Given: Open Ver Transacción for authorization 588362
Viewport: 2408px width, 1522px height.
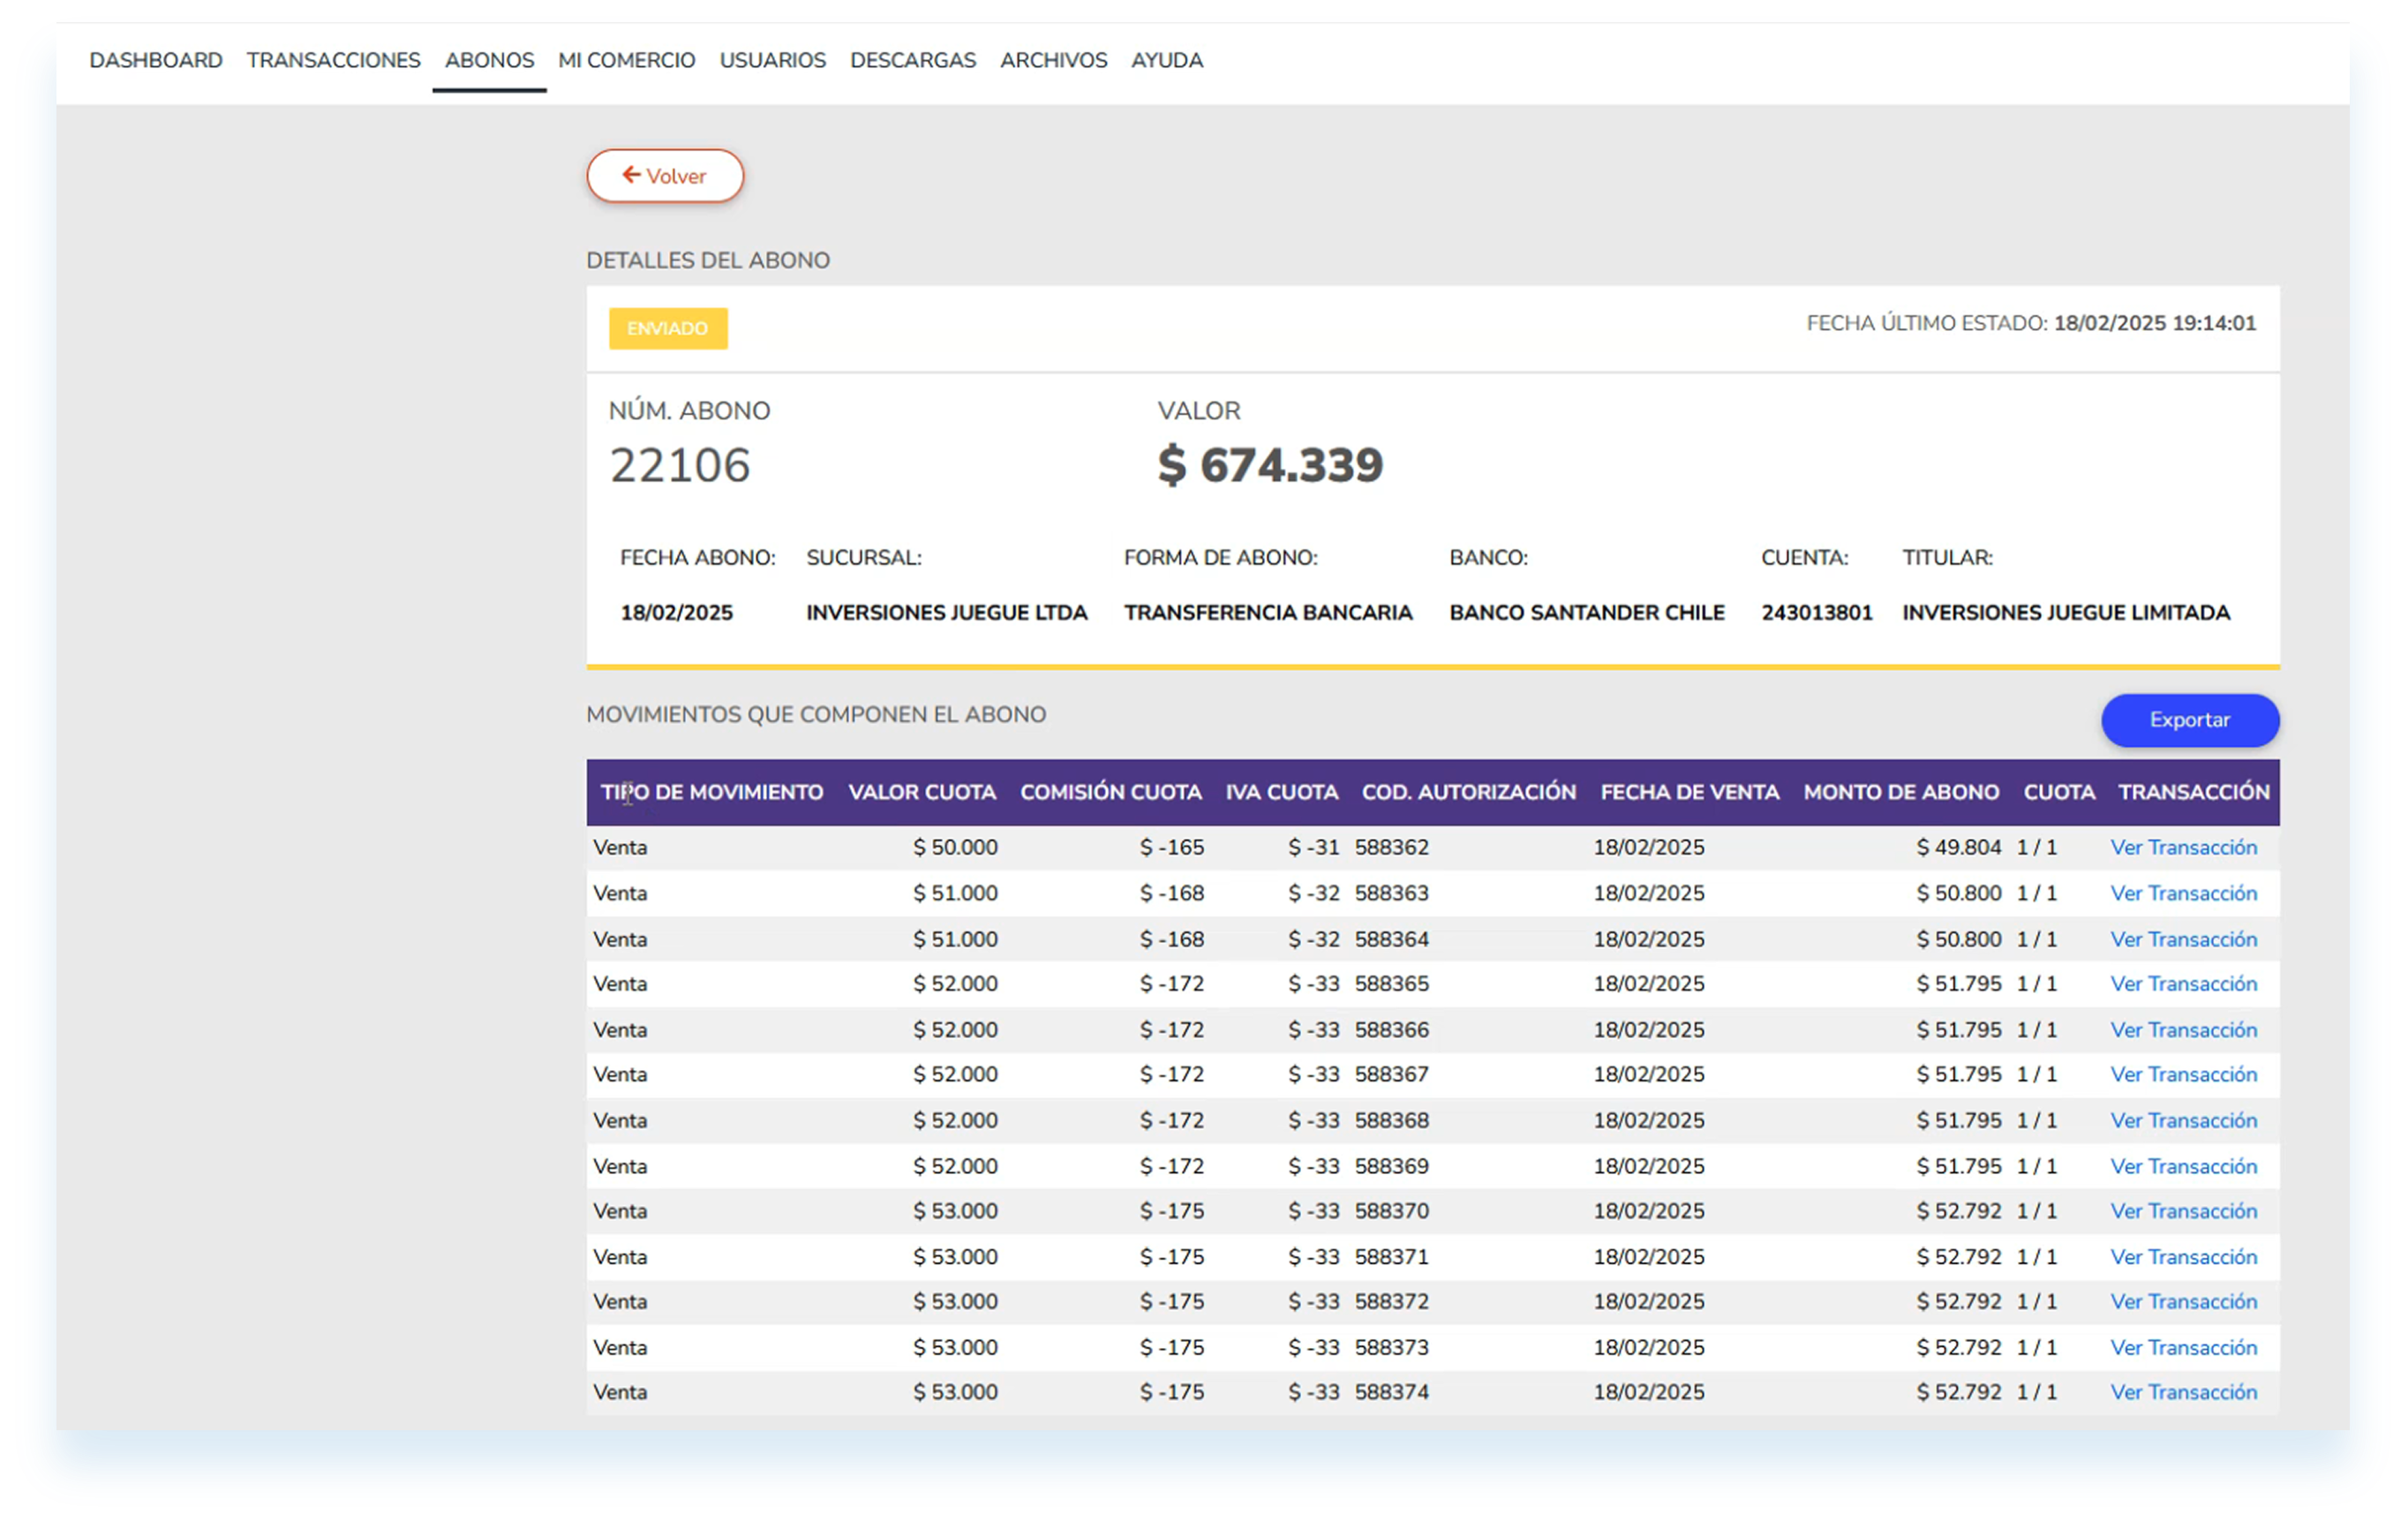Looking at the screenshot, I should click(x=2184, y=848).
